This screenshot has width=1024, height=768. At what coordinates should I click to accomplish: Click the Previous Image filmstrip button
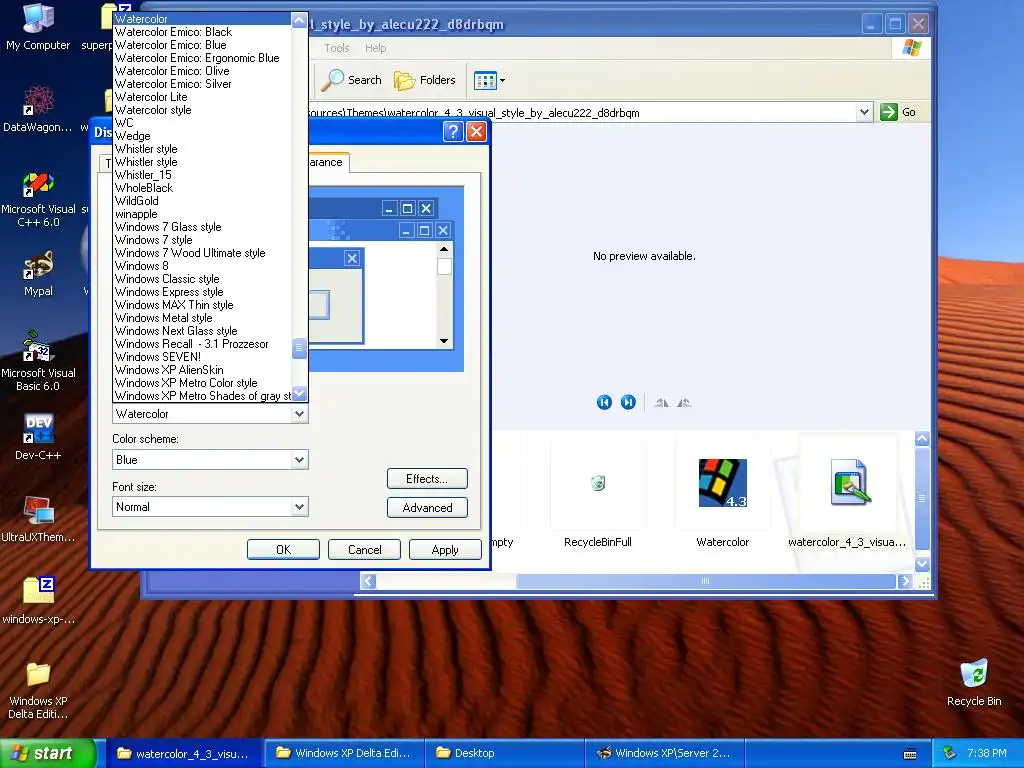[604, 402]
